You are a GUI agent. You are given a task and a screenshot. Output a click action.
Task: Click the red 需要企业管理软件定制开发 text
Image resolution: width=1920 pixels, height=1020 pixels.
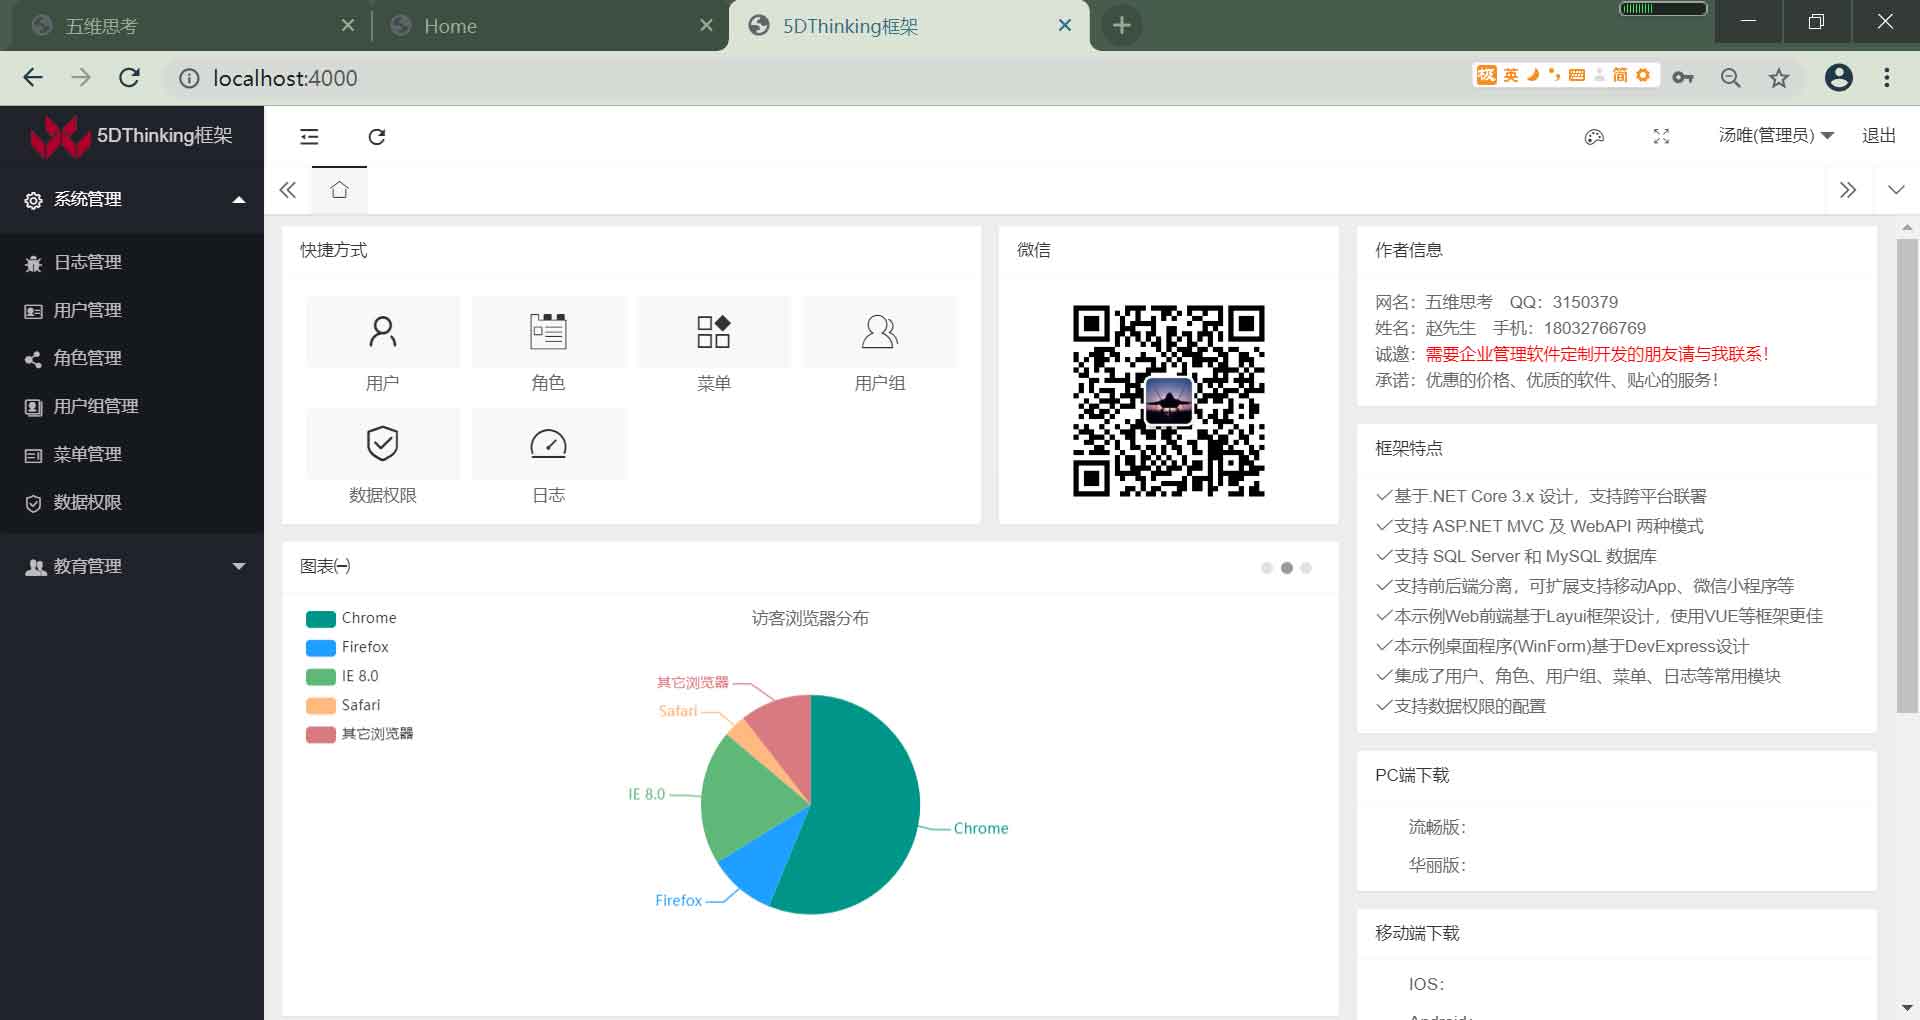[1597, 354]
